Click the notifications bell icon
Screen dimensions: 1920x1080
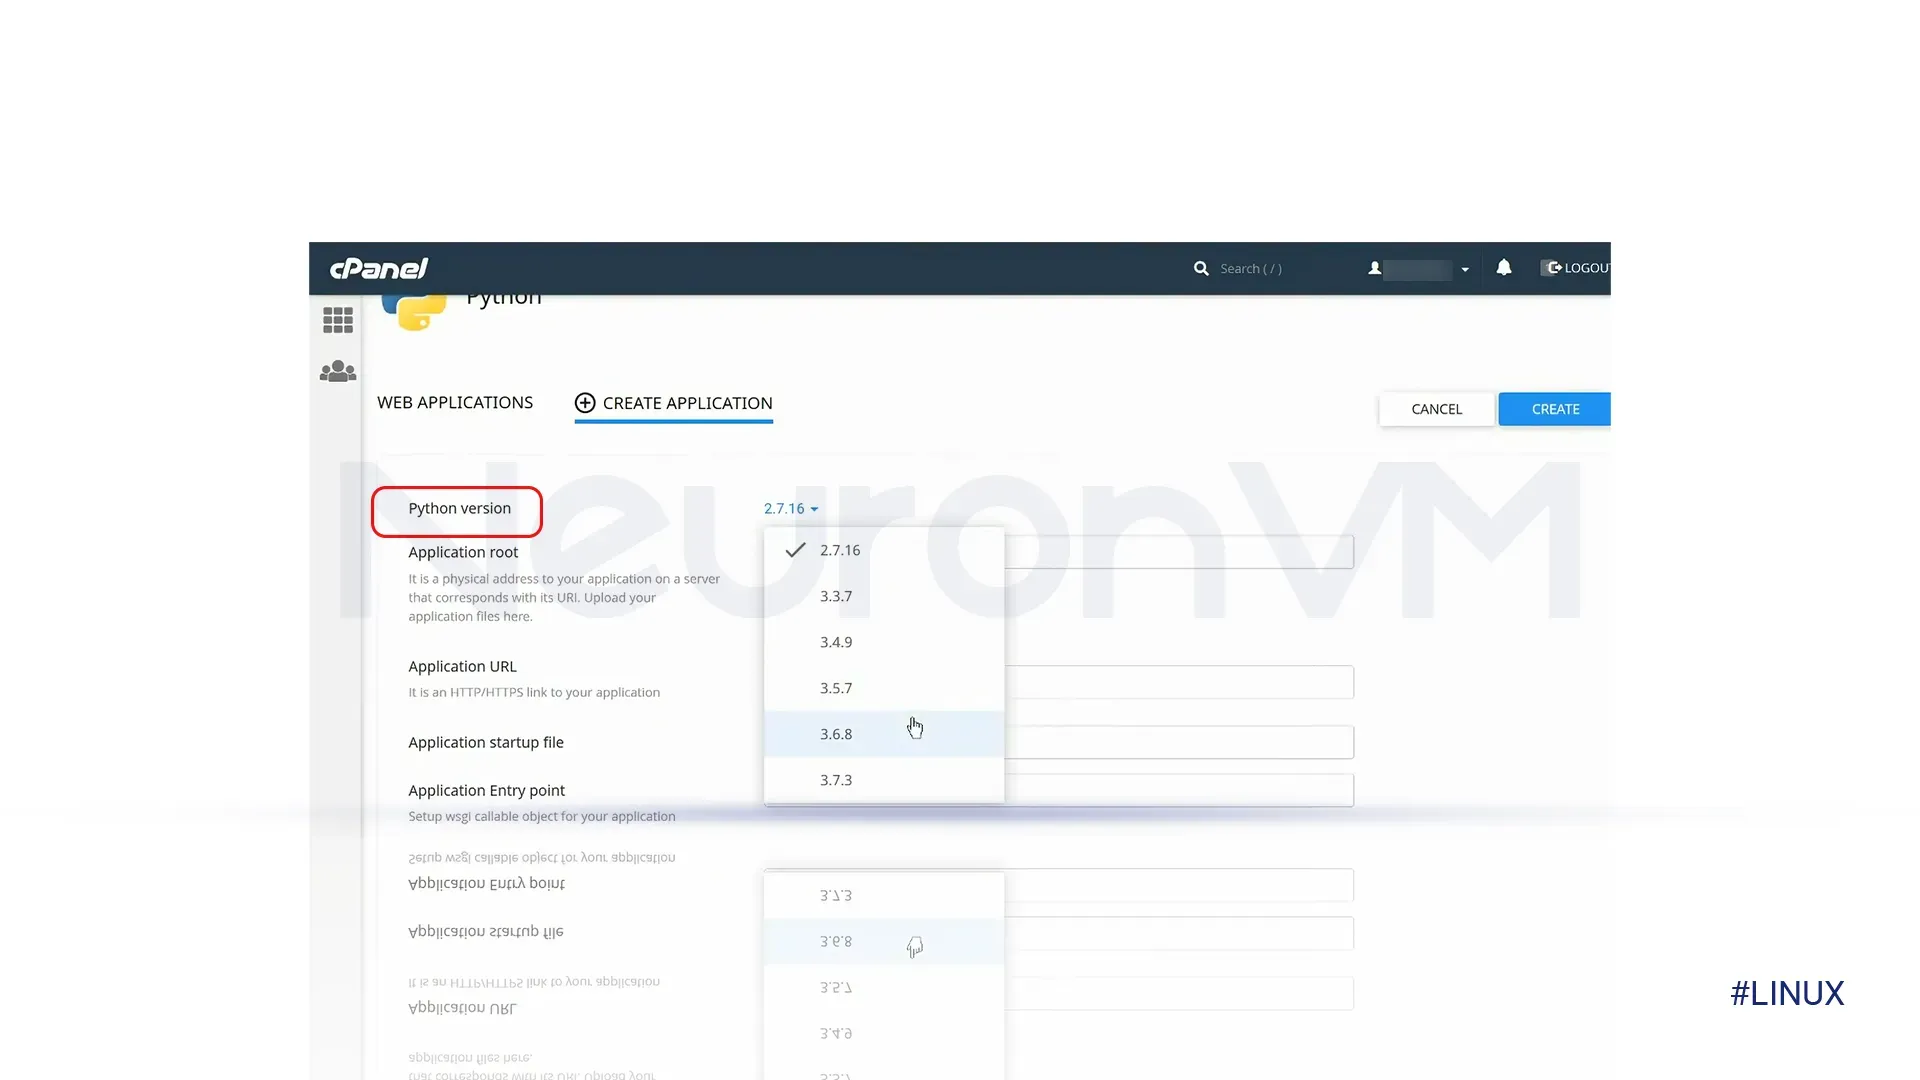[1503, 266]
